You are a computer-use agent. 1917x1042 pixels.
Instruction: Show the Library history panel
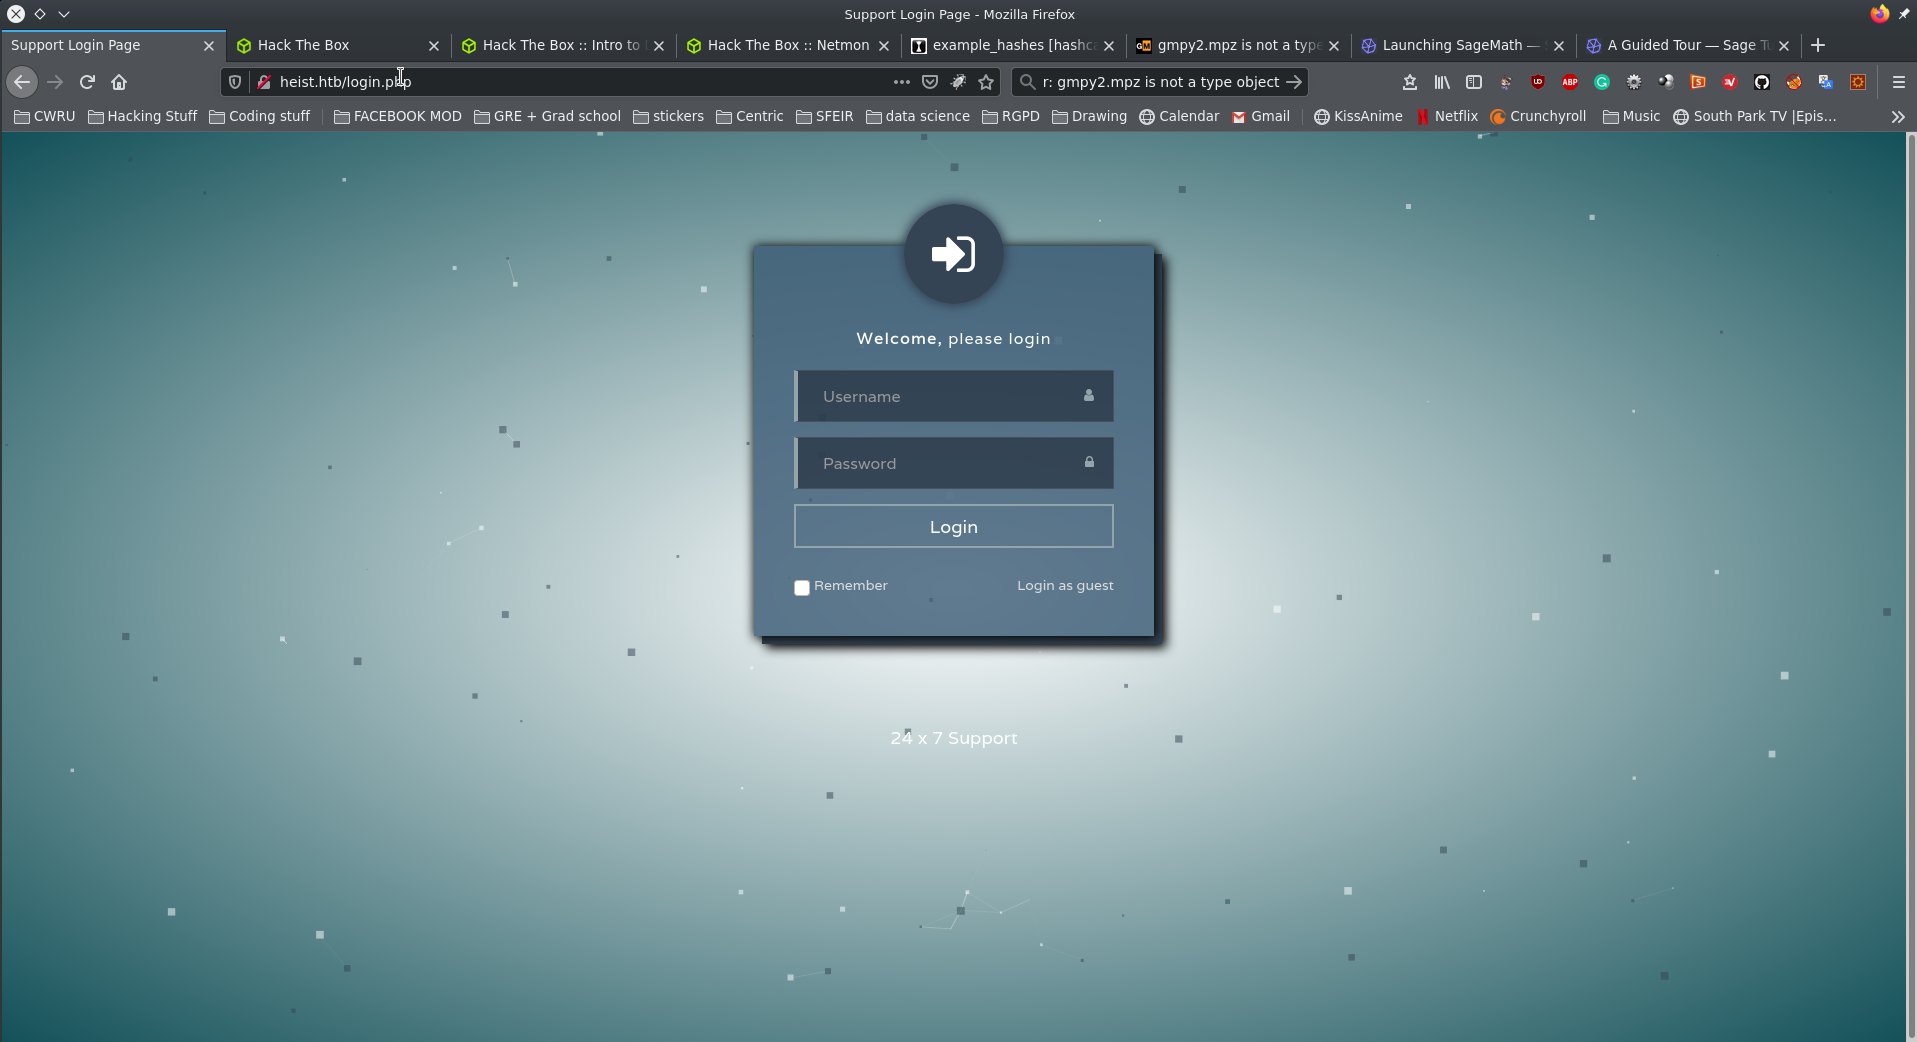coord(1442,82)
